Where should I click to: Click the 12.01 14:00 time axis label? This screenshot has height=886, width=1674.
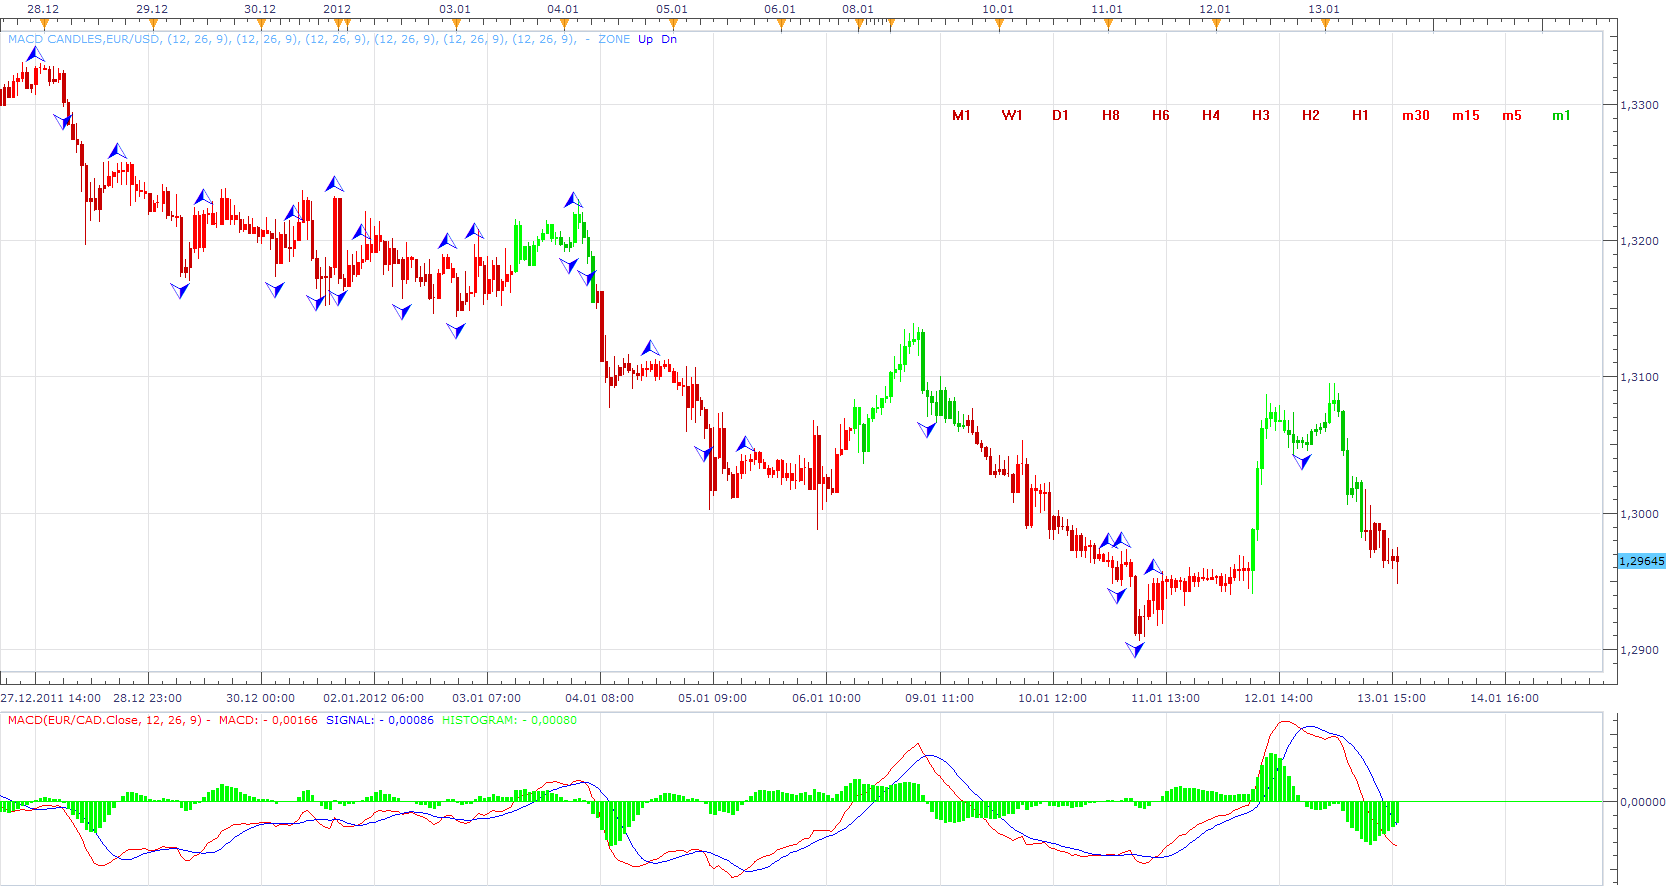pyautogui.click(x=1279, y=698)
